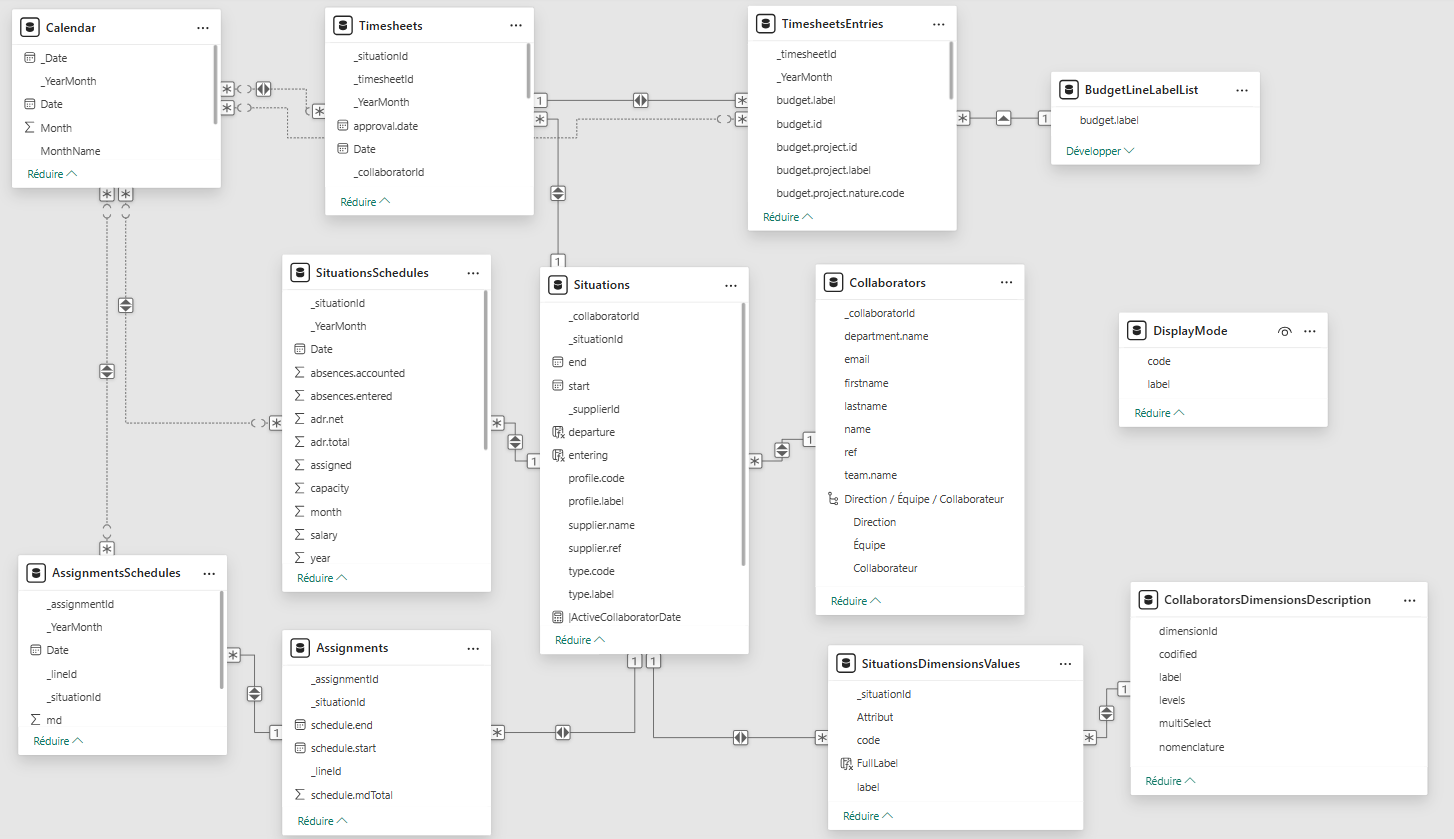Click the calendar icon next to approval.date
Viewport: 1454px width, 839px height.
tap(343, 126)
